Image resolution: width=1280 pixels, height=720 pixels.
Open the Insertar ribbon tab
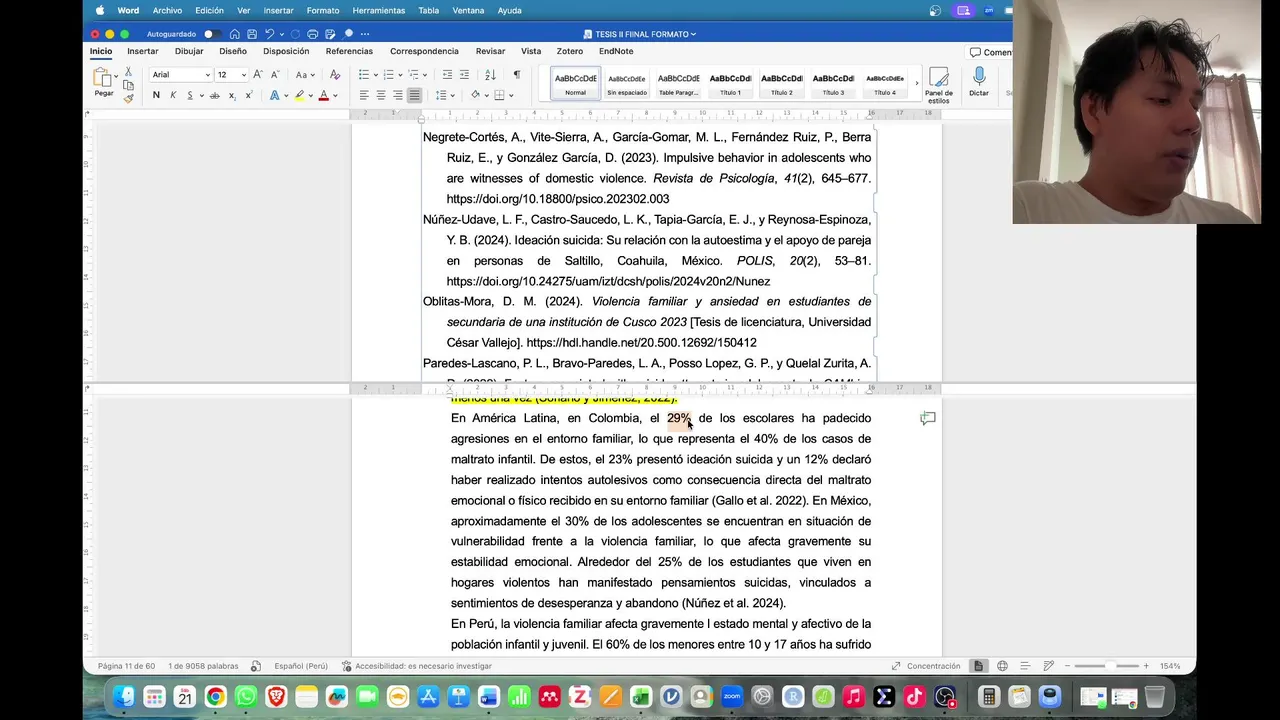click(x=143, y=51)
